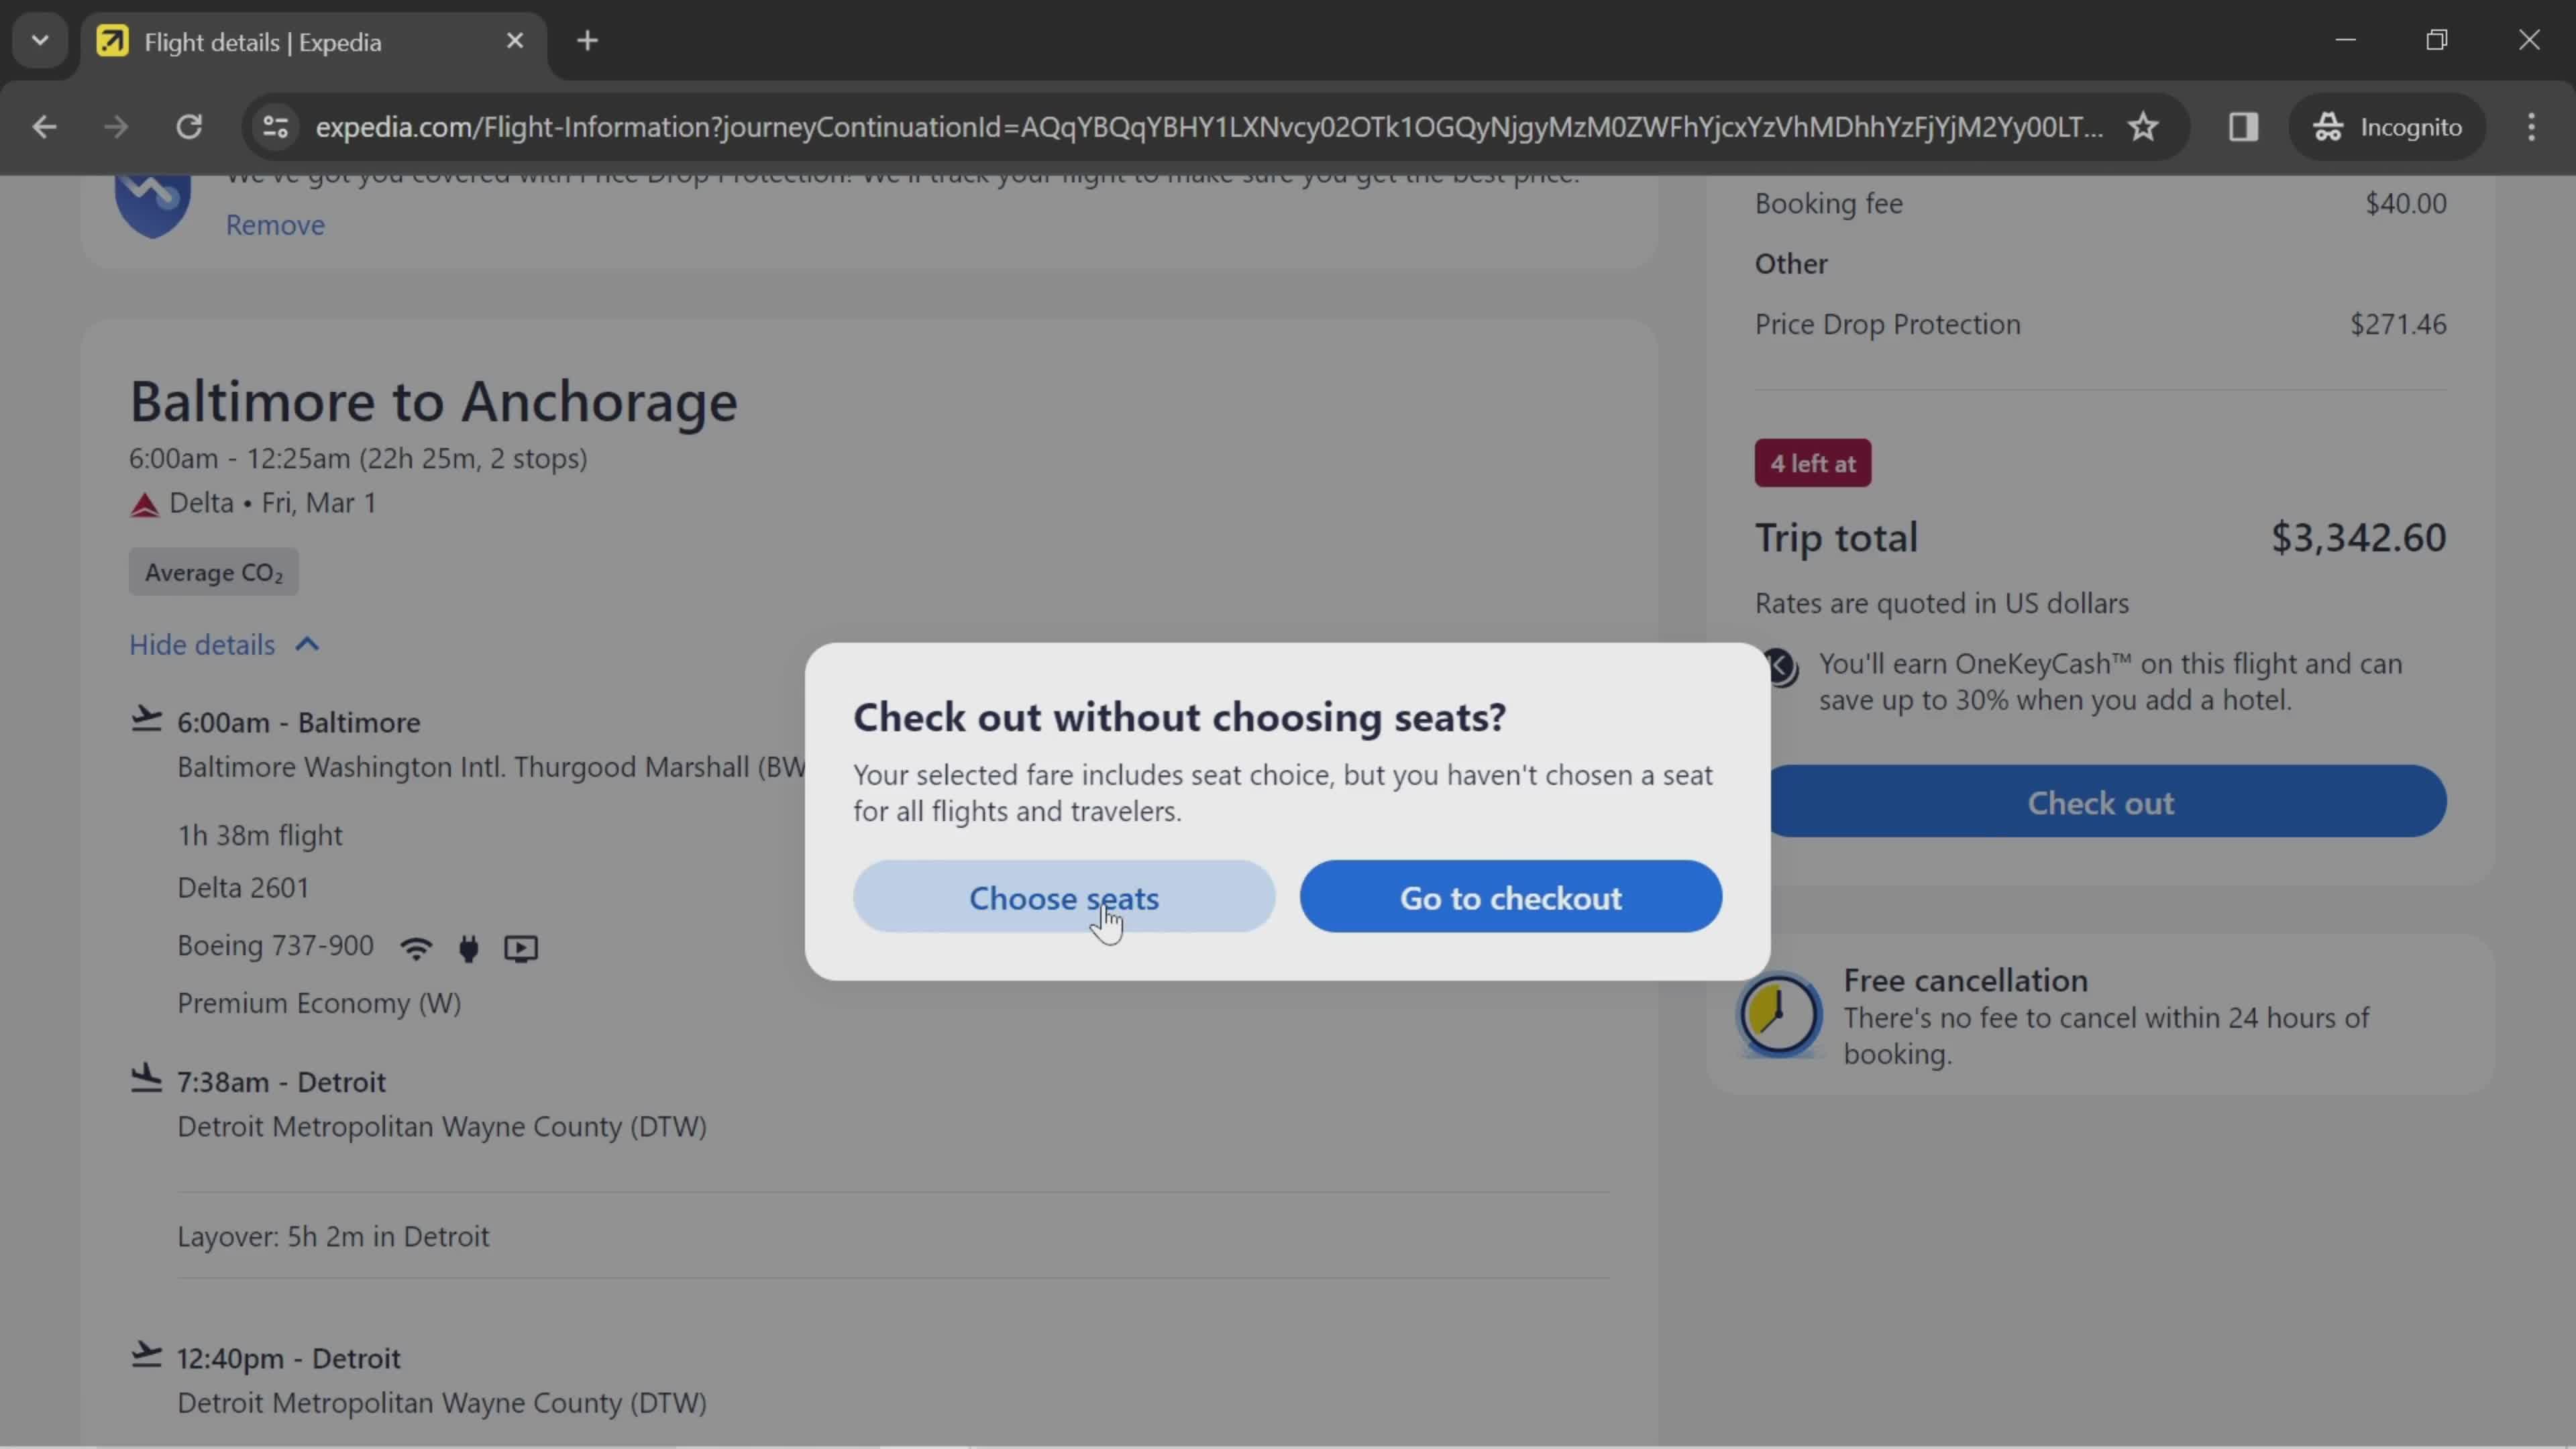
Task: Click Go to checkout button
Action: click(1511, 897)
